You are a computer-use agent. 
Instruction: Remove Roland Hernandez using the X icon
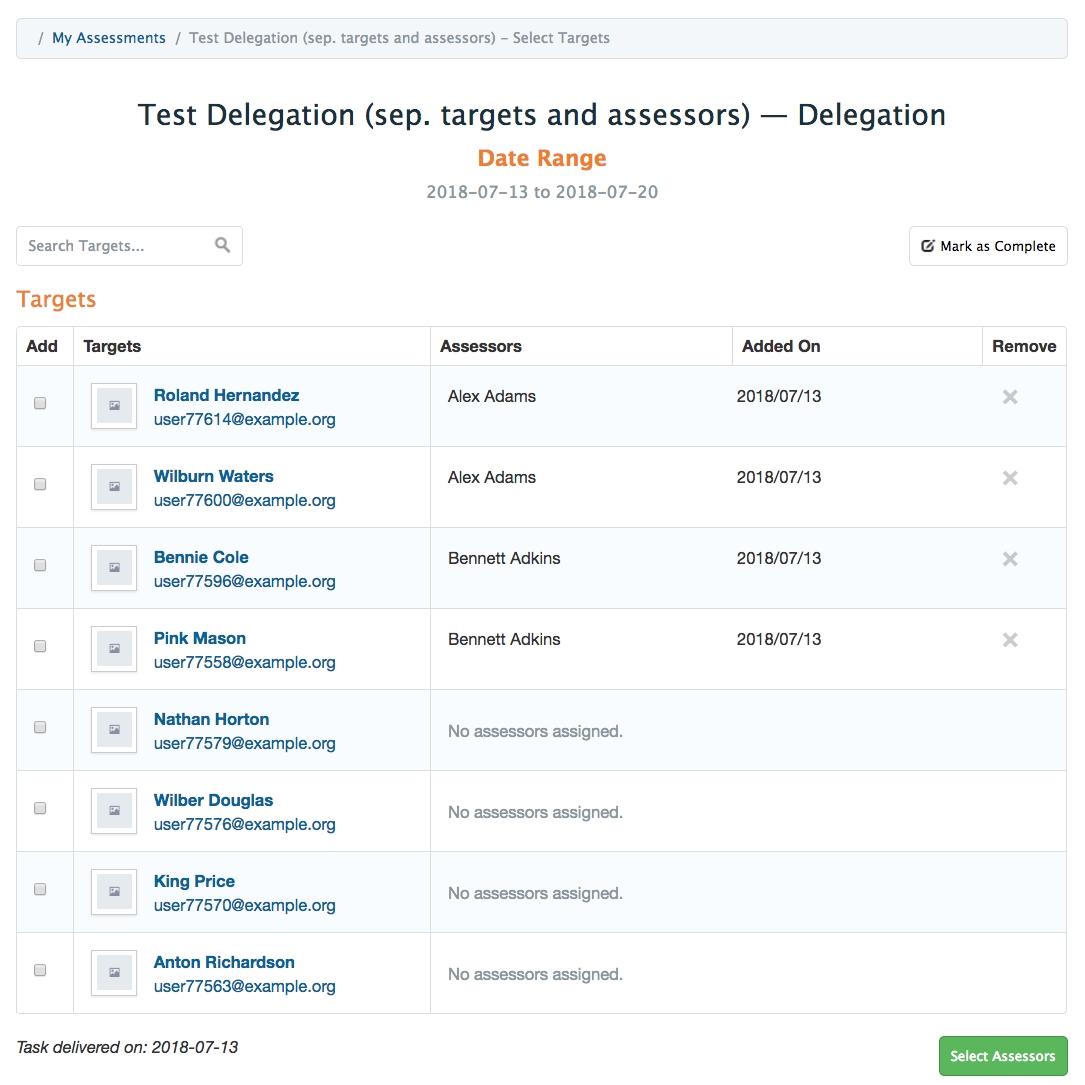click(1010, 397)
